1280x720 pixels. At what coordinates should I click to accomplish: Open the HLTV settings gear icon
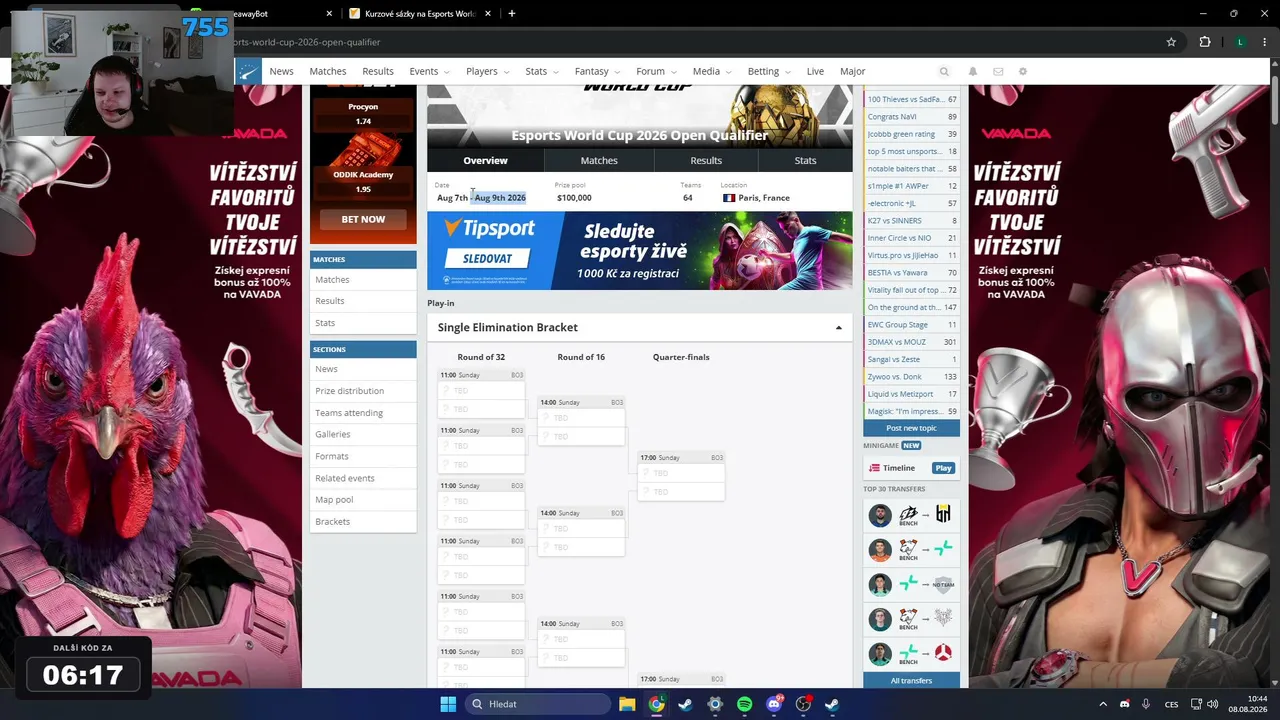1022,72
